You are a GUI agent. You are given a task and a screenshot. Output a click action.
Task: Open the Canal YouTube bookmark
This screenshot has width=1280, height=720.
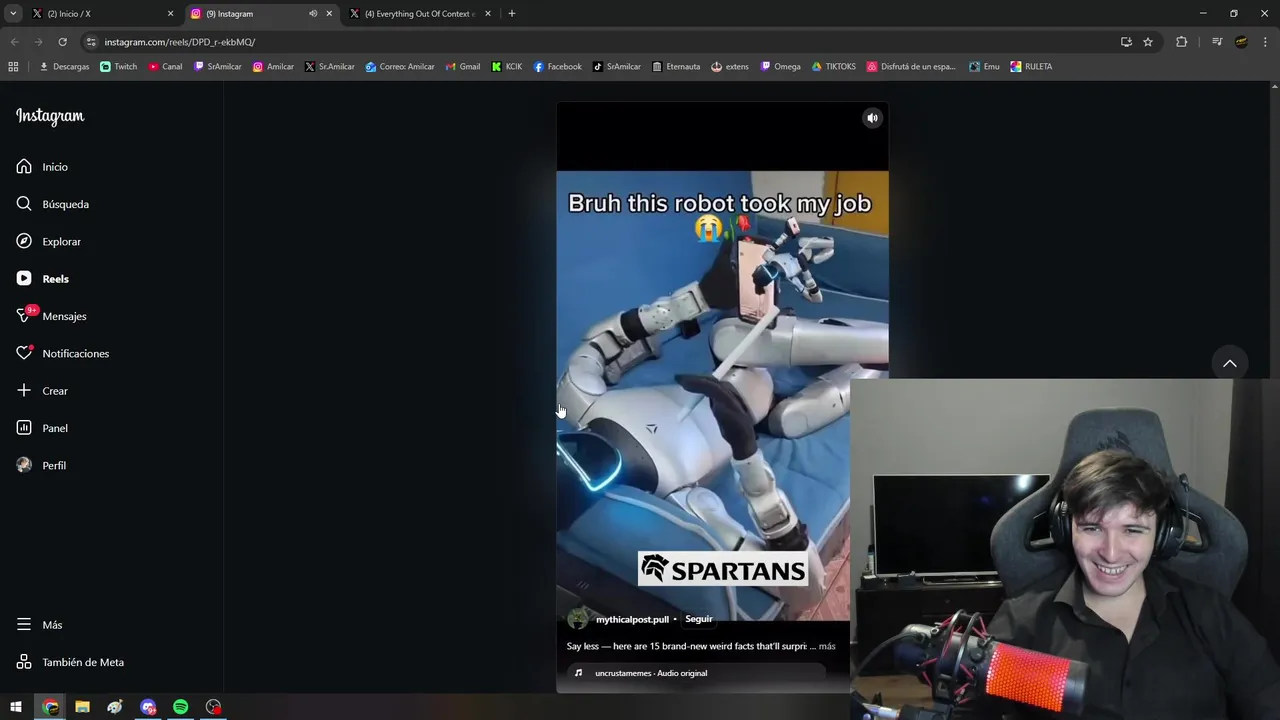point(165,67)
